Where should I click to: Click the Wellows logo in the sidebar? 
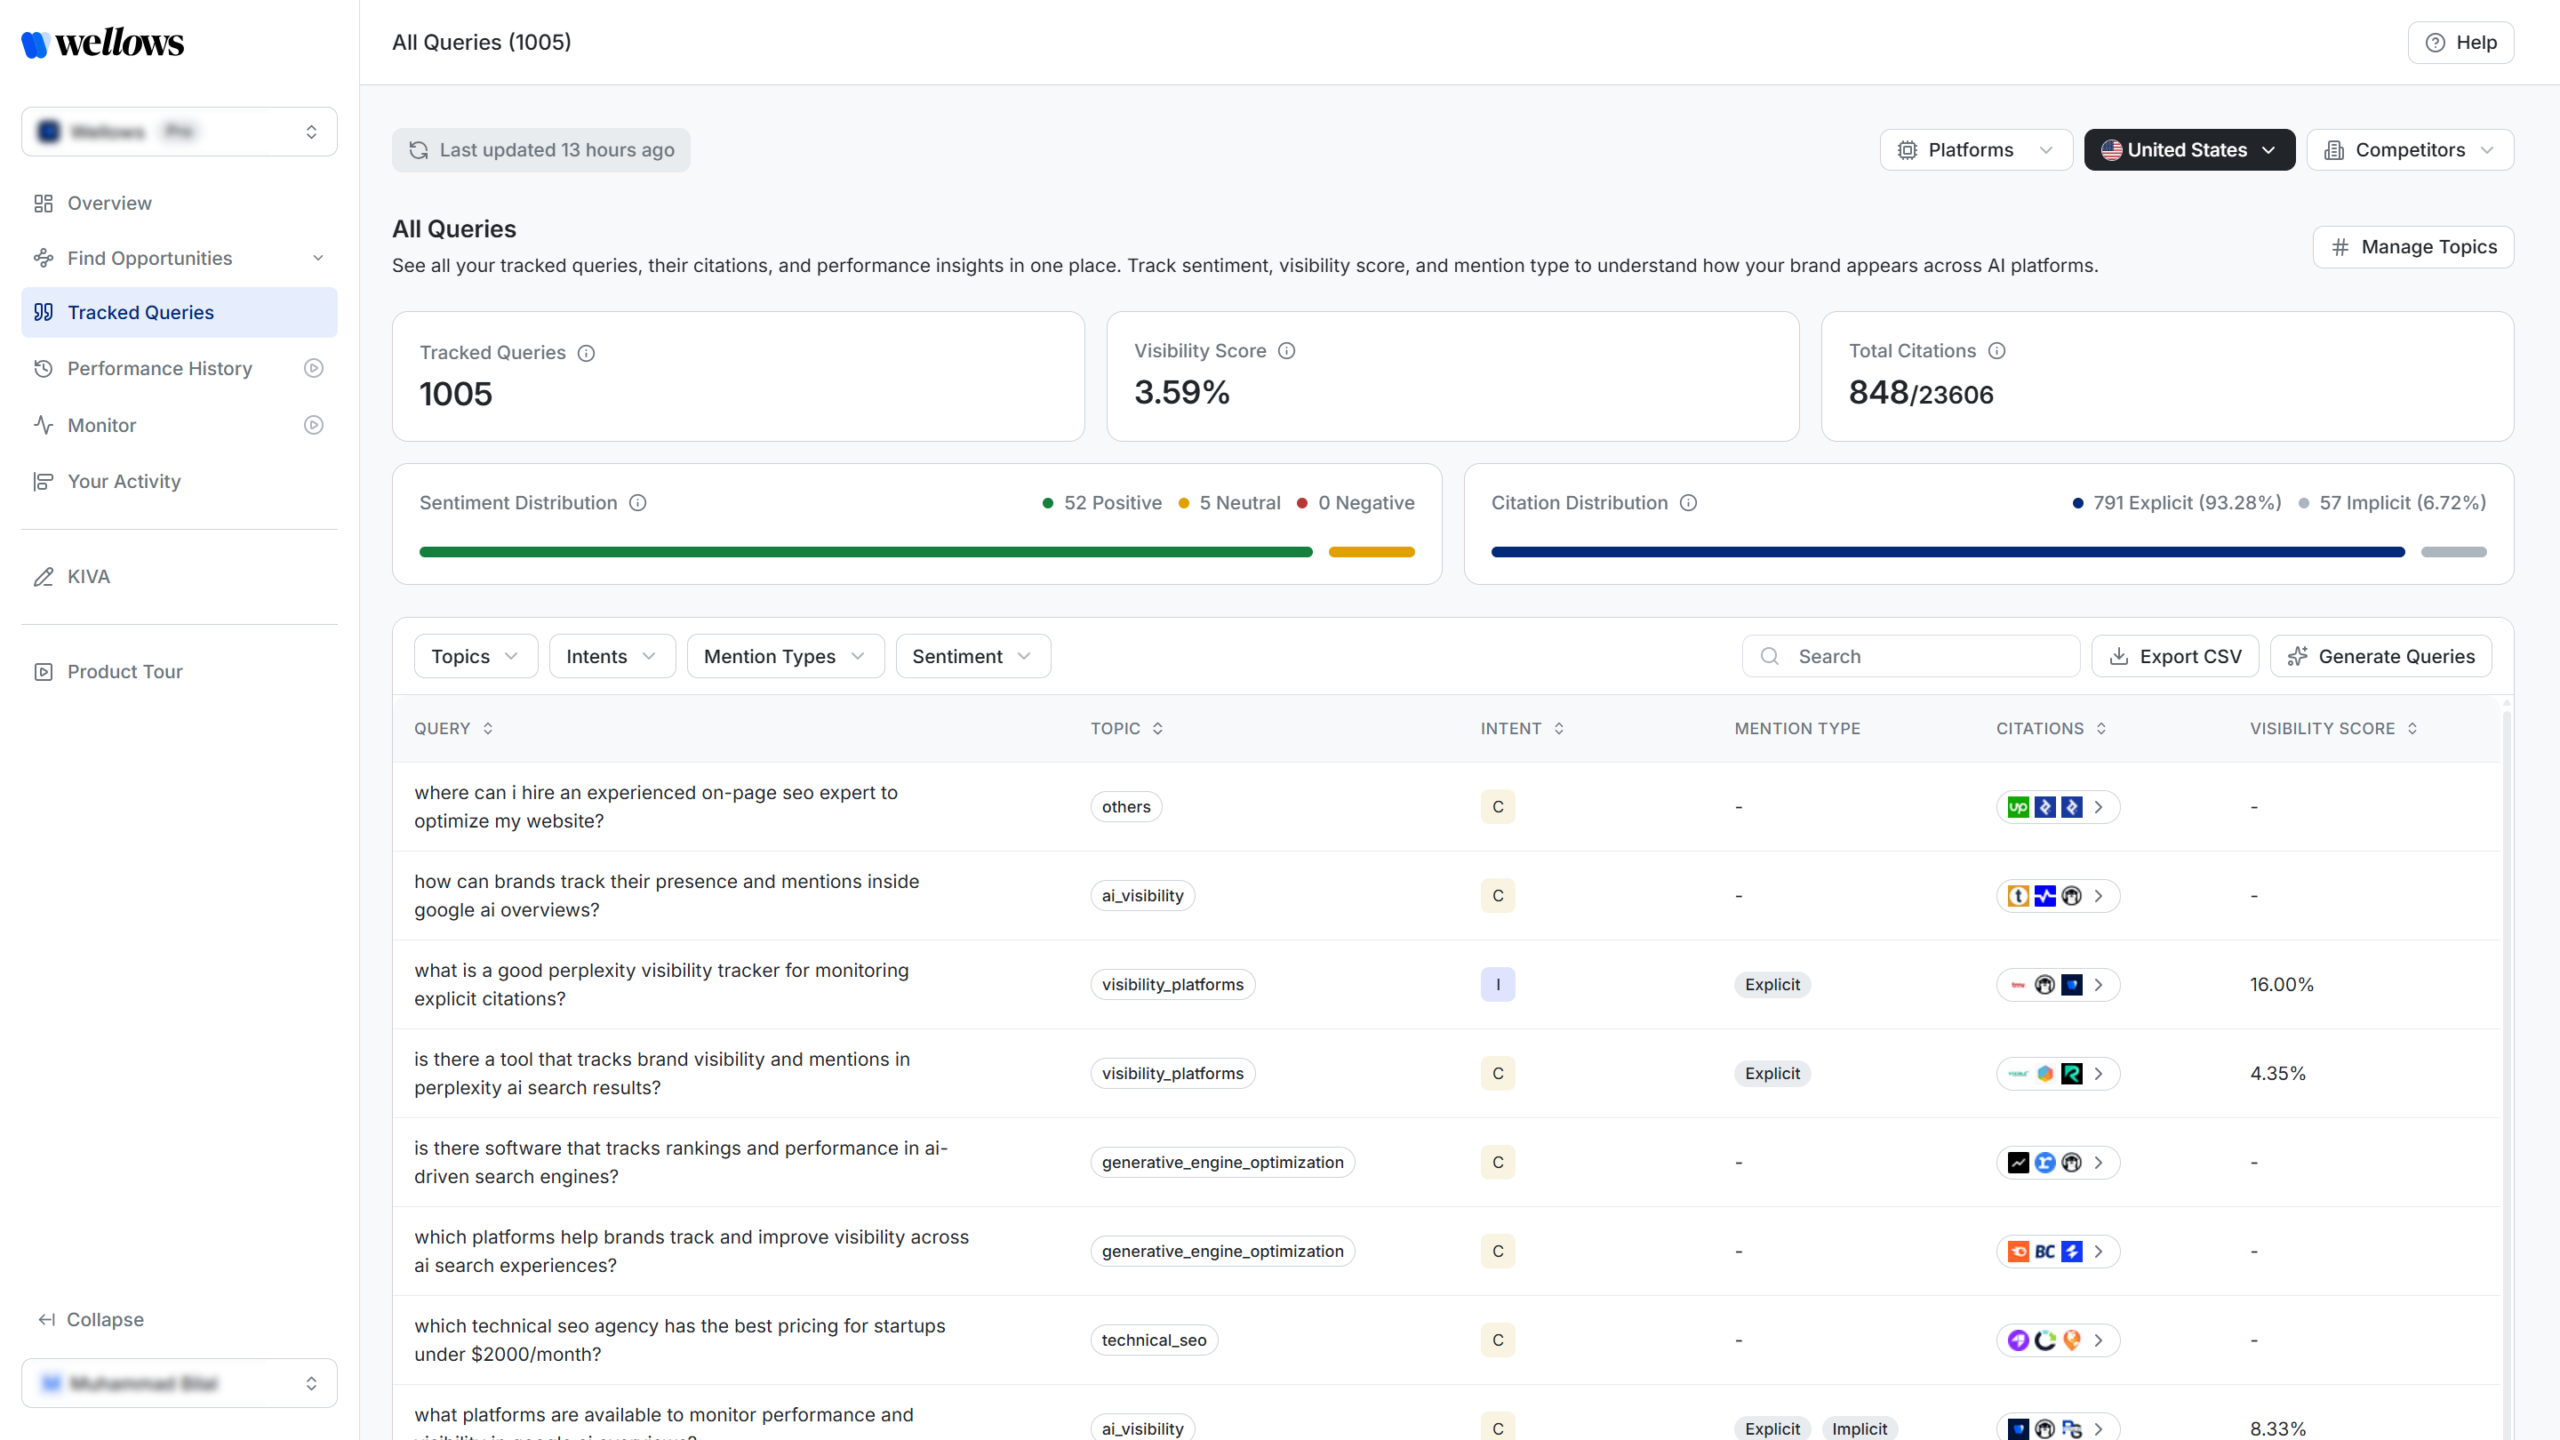click(x=103, y=43)
